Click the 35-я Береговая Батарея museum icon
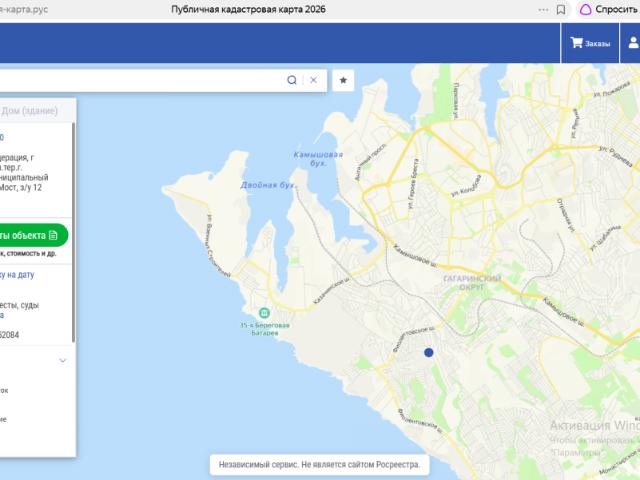 pyautogui.click(x=264, y=313)
